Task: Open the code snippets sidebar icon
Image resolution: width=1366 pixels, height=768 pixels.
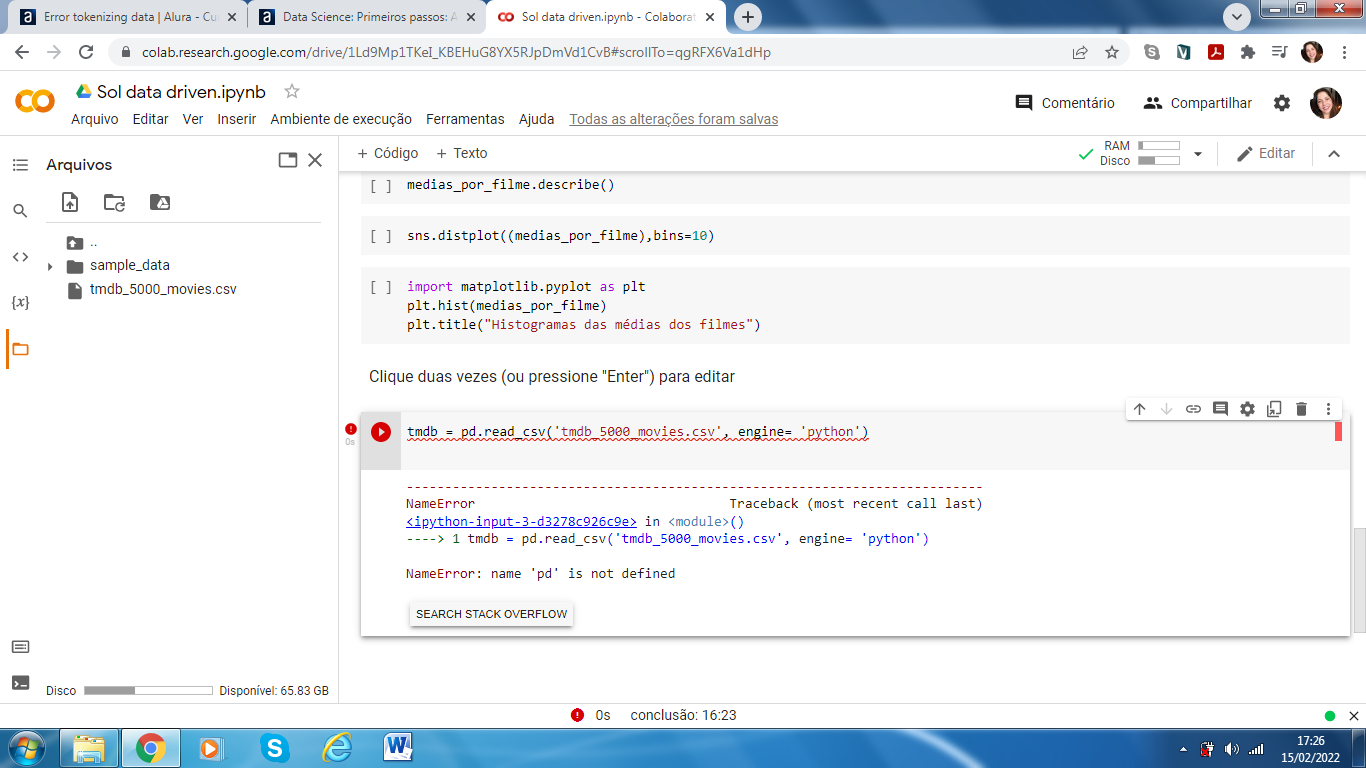Action: pyautogui.click(x=20, y=257)
